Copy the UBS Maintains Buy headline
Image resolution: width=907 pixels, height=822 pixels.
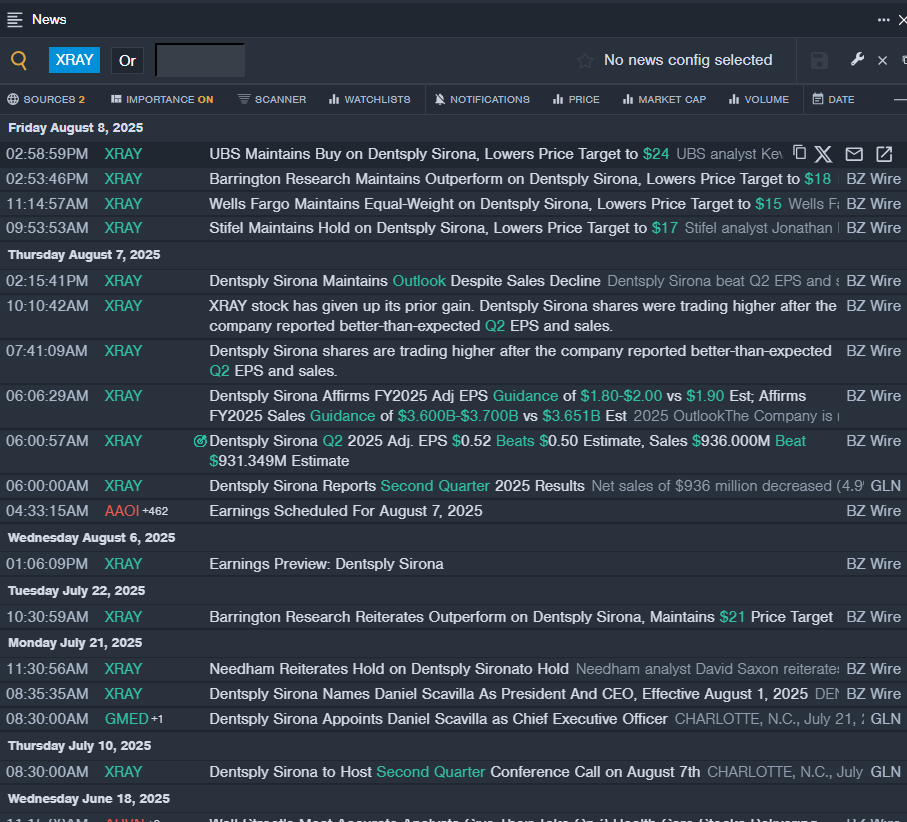pos(799,153)
